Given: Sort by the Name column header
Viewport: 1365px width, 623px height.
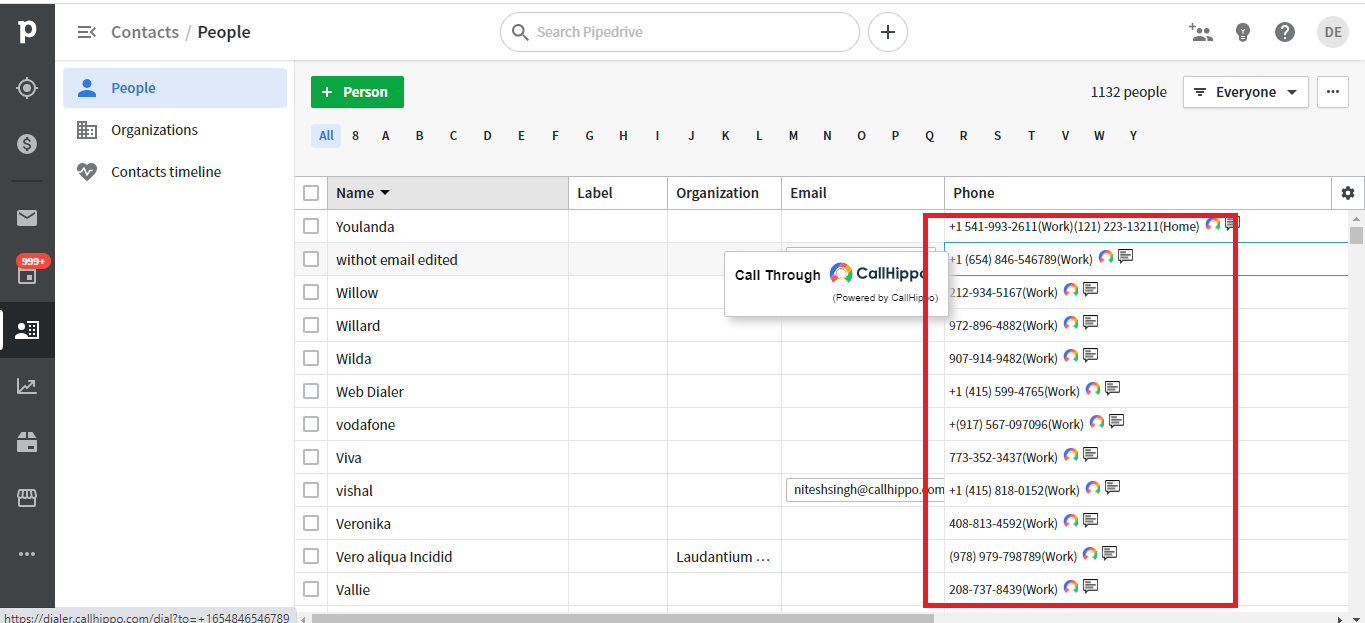Looking at the screenshot, I should pos(447,193).
